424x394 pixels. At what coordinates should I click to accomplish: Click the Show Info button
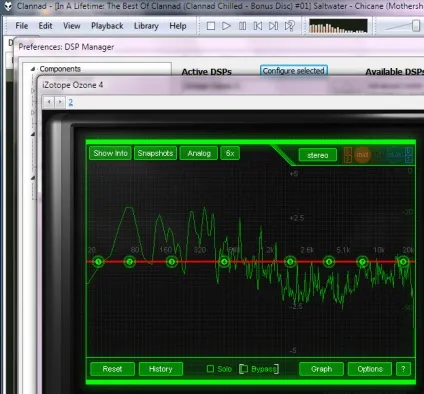point(110,153)
